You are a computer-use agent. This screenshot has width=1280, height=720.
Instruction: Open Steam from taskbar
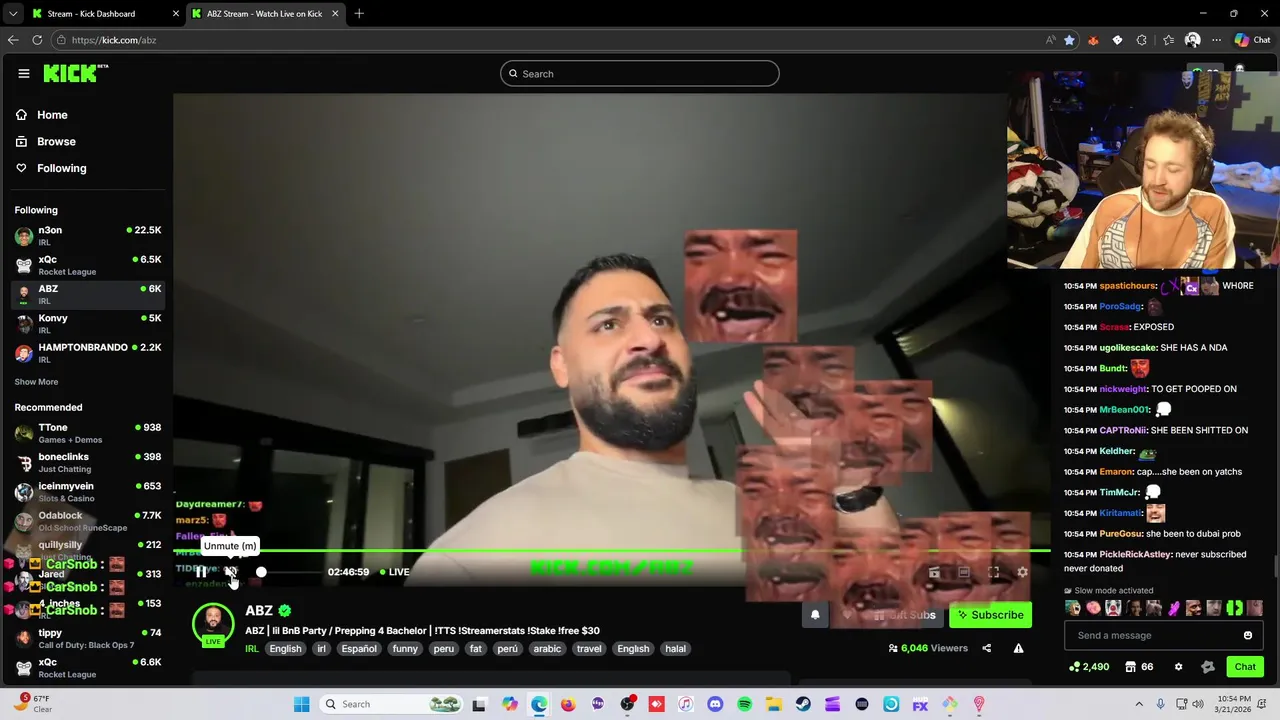pos(803,704)
